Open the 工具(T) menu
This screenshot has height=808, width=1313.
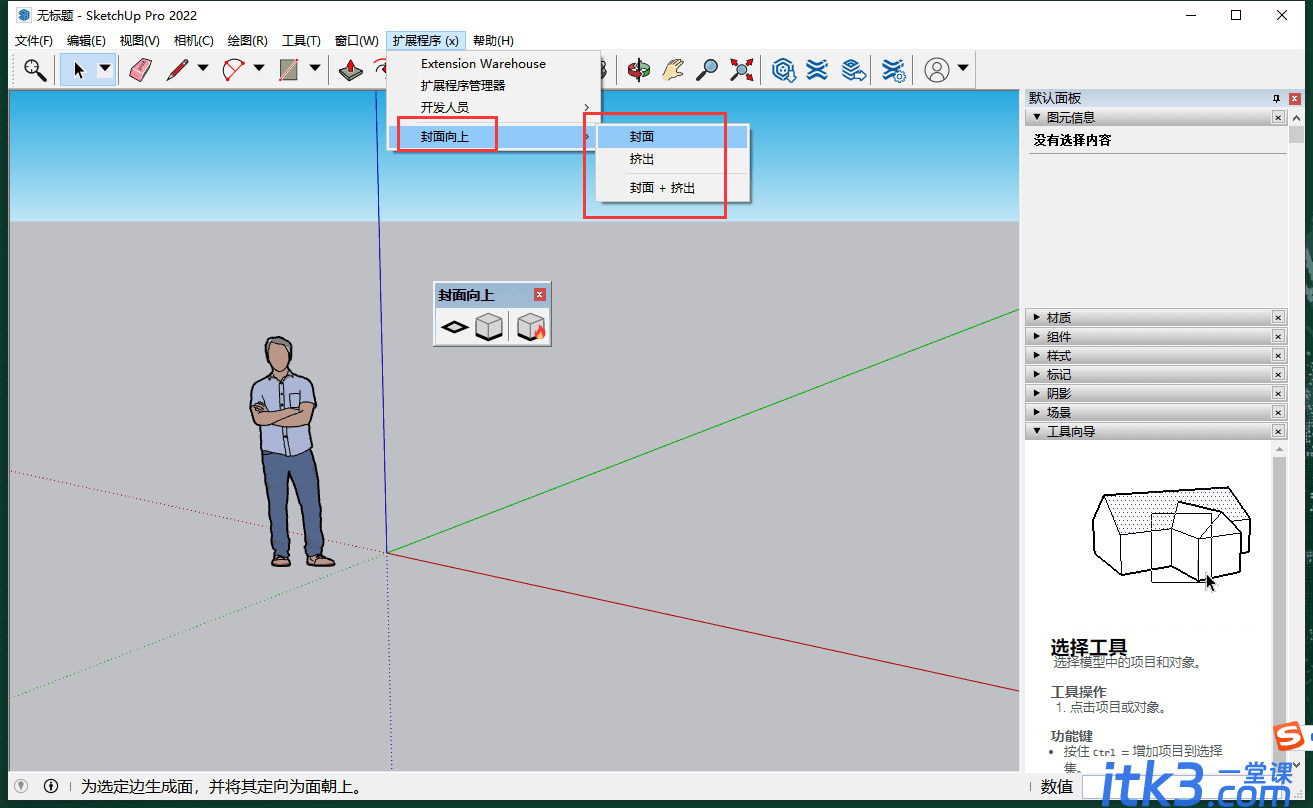click(302, 41)
